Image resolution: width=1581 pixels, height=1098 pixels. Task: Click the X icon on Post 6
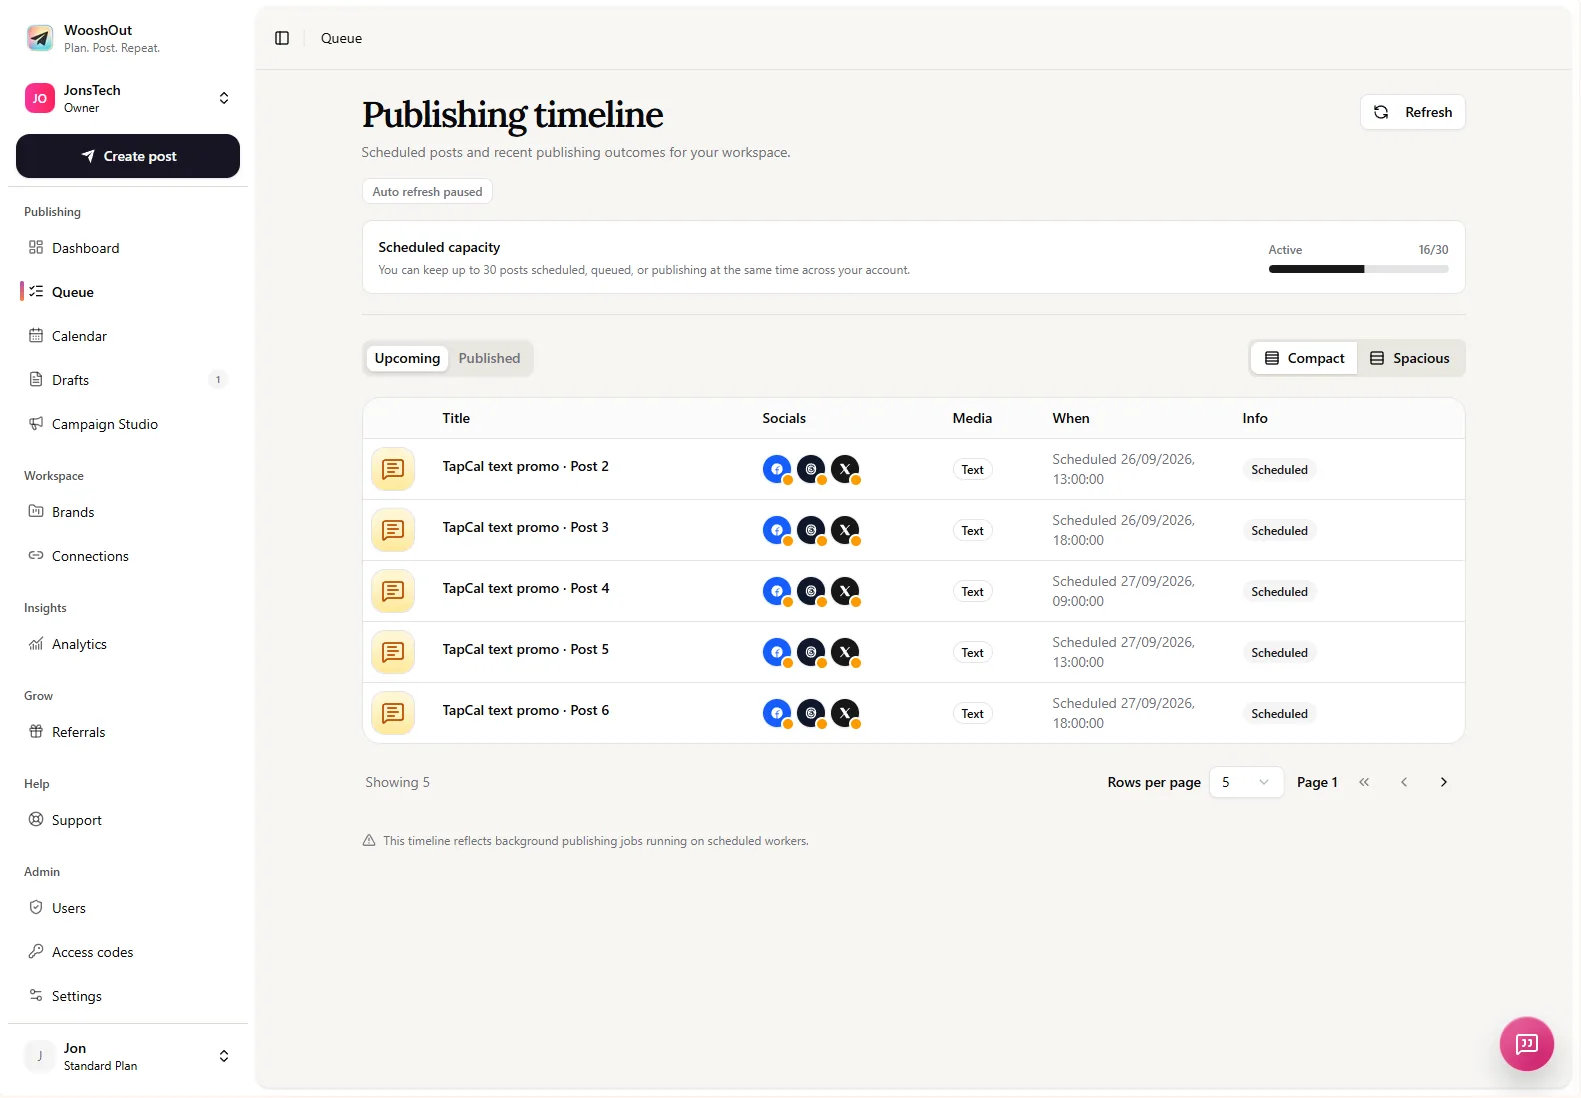point(845,713)
